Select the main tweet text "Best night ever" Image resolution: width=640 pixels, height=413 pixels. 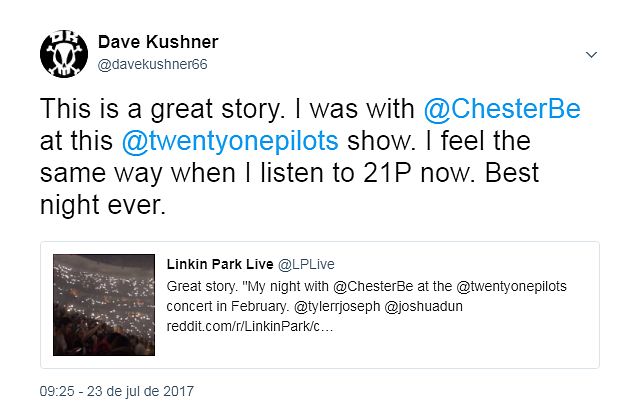tap(289, 189)
